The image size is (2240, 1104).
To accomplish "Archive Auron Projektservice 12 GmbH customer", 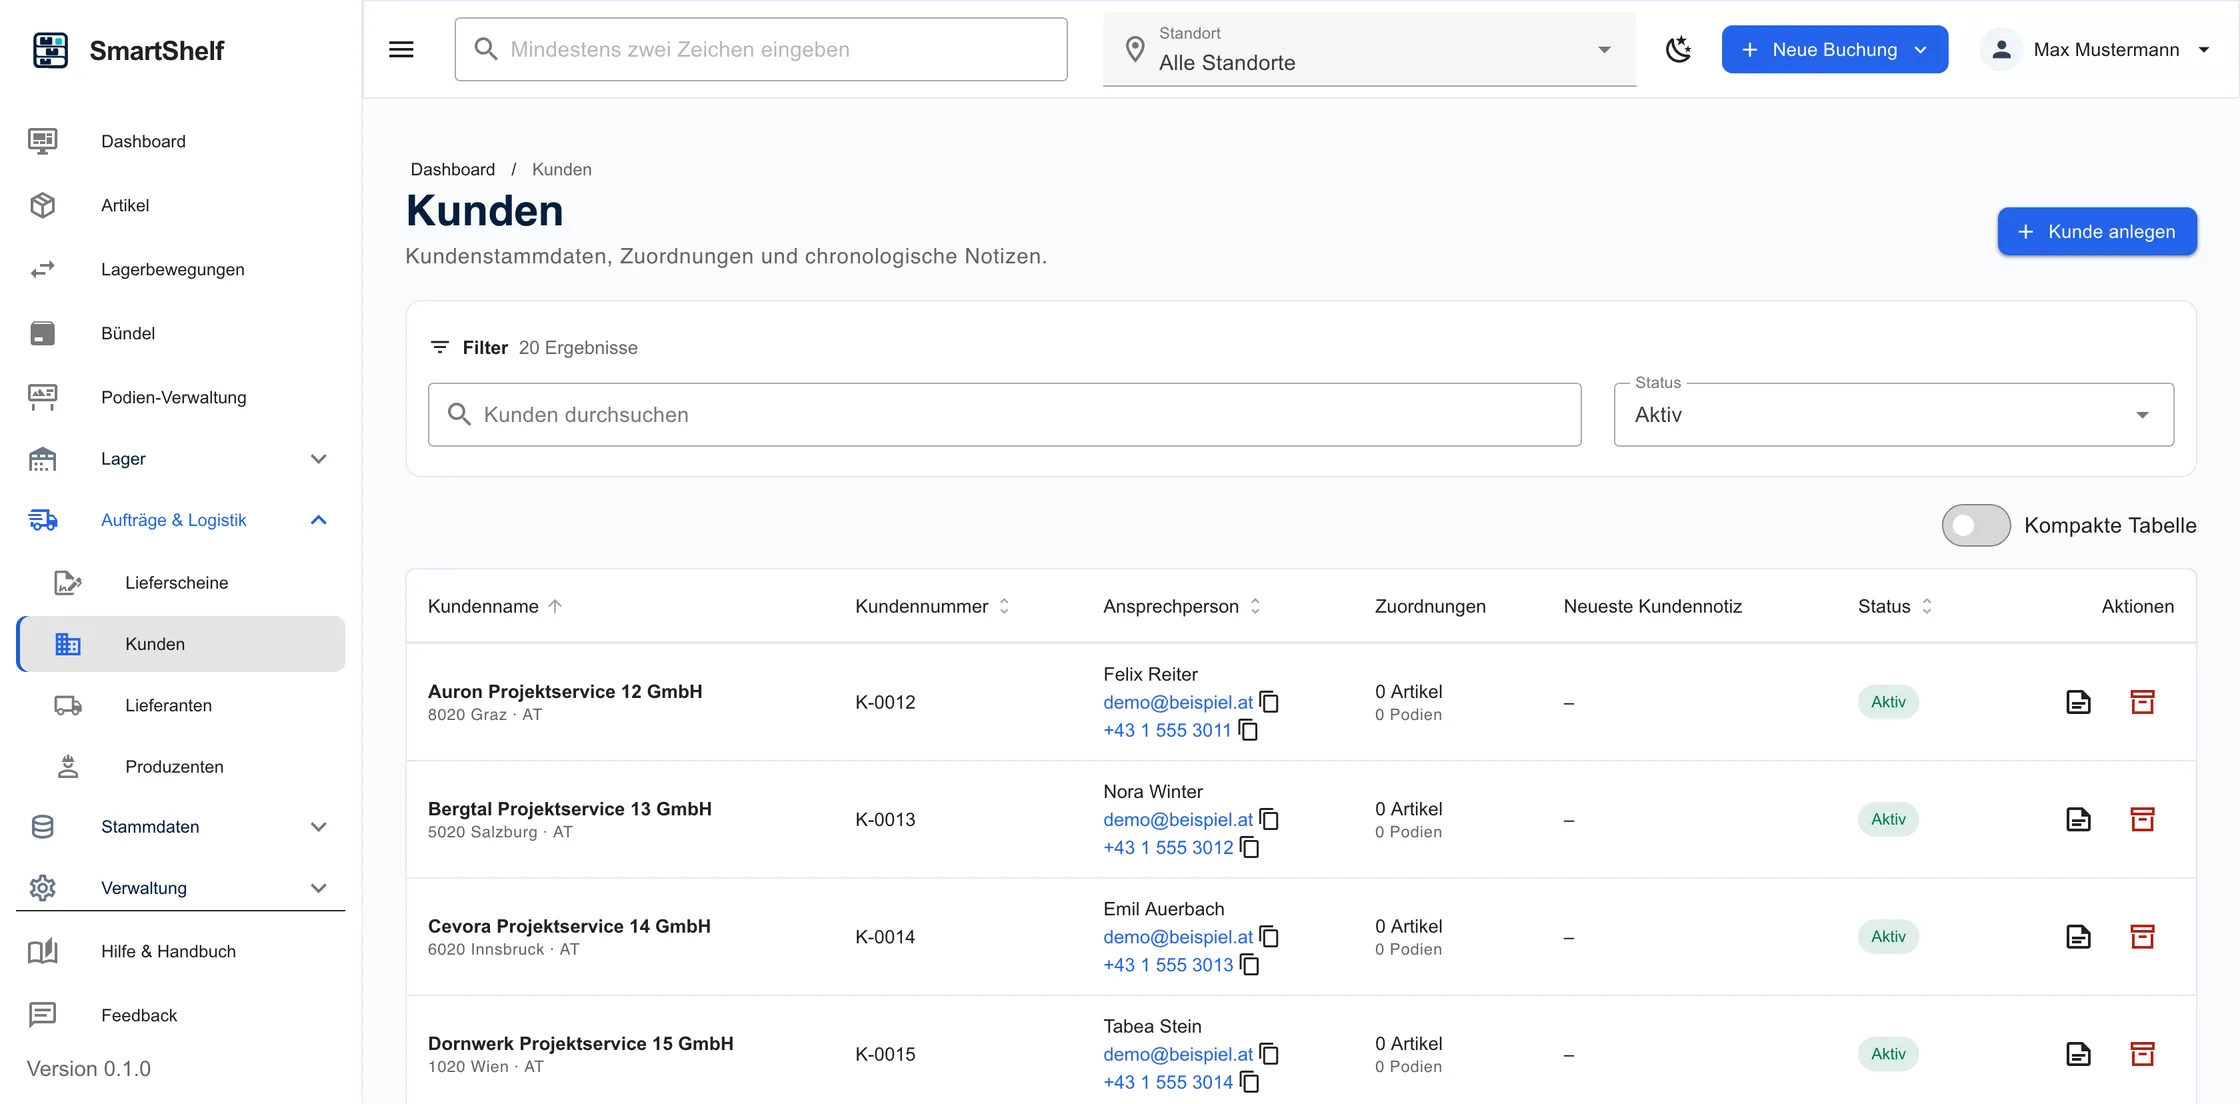I will tap(2142, 702).
